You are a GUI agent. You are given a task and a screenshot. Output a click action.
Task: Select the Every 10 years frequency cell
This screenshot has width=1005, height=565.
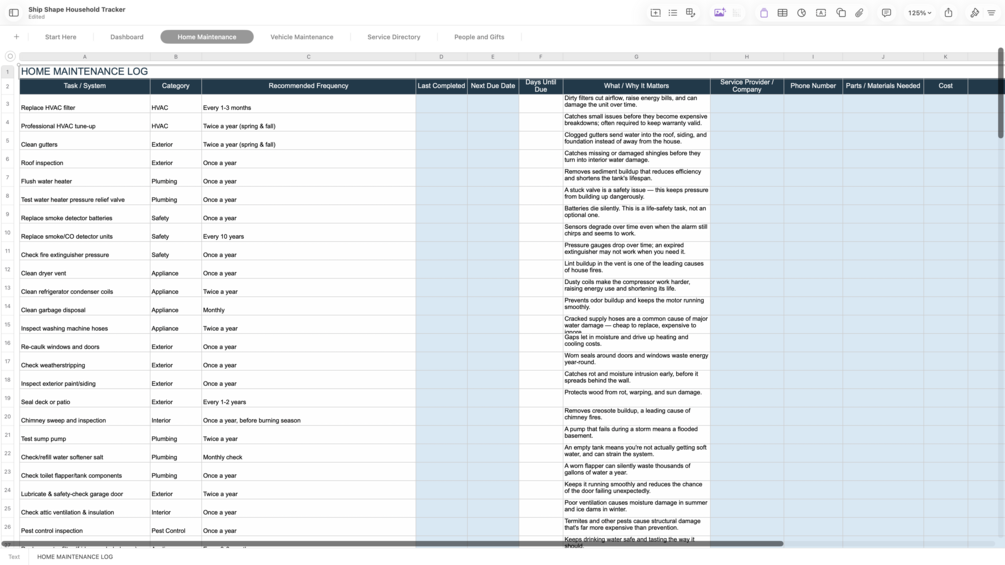pyautogui.click(x=308, y=233)
